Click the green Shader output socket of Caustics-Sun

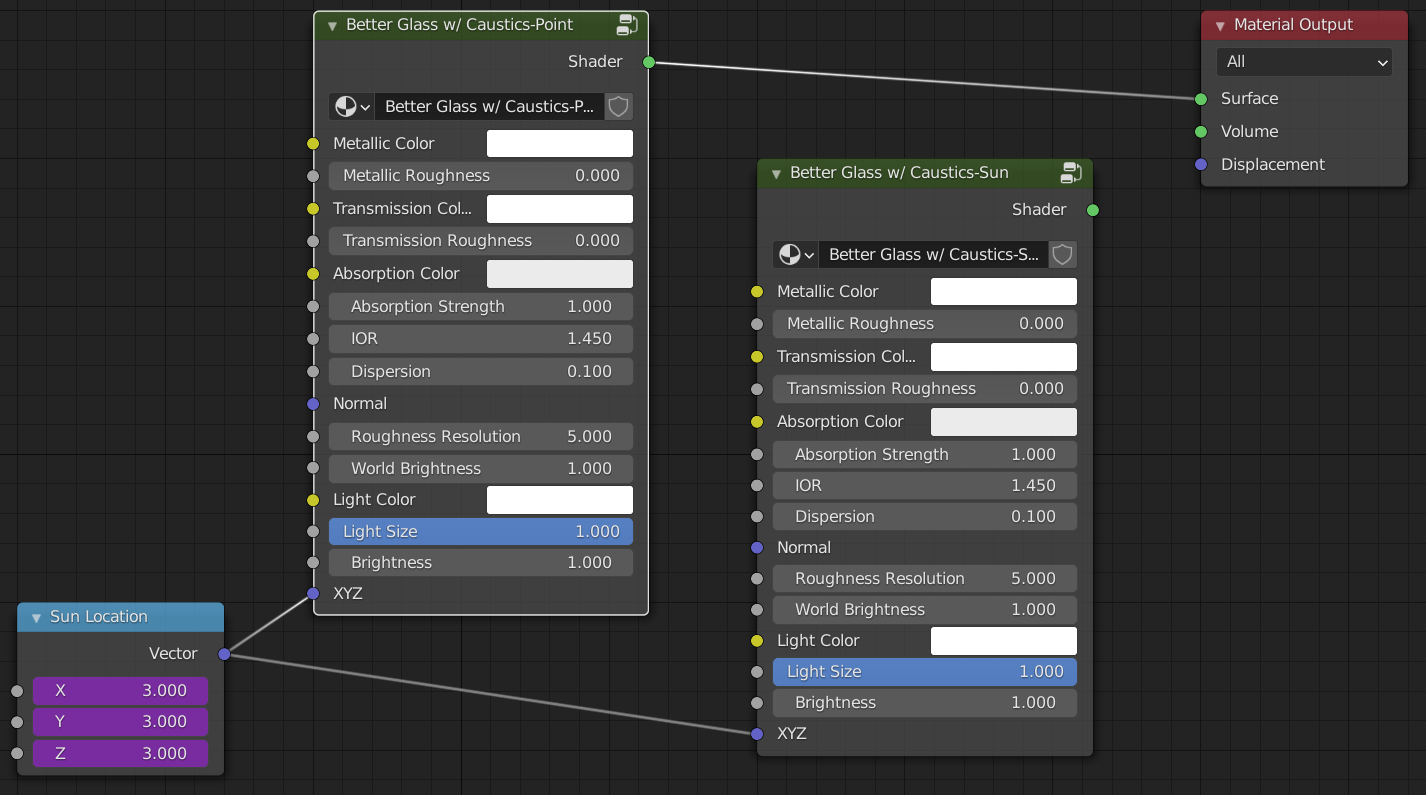coord(1092,210)
